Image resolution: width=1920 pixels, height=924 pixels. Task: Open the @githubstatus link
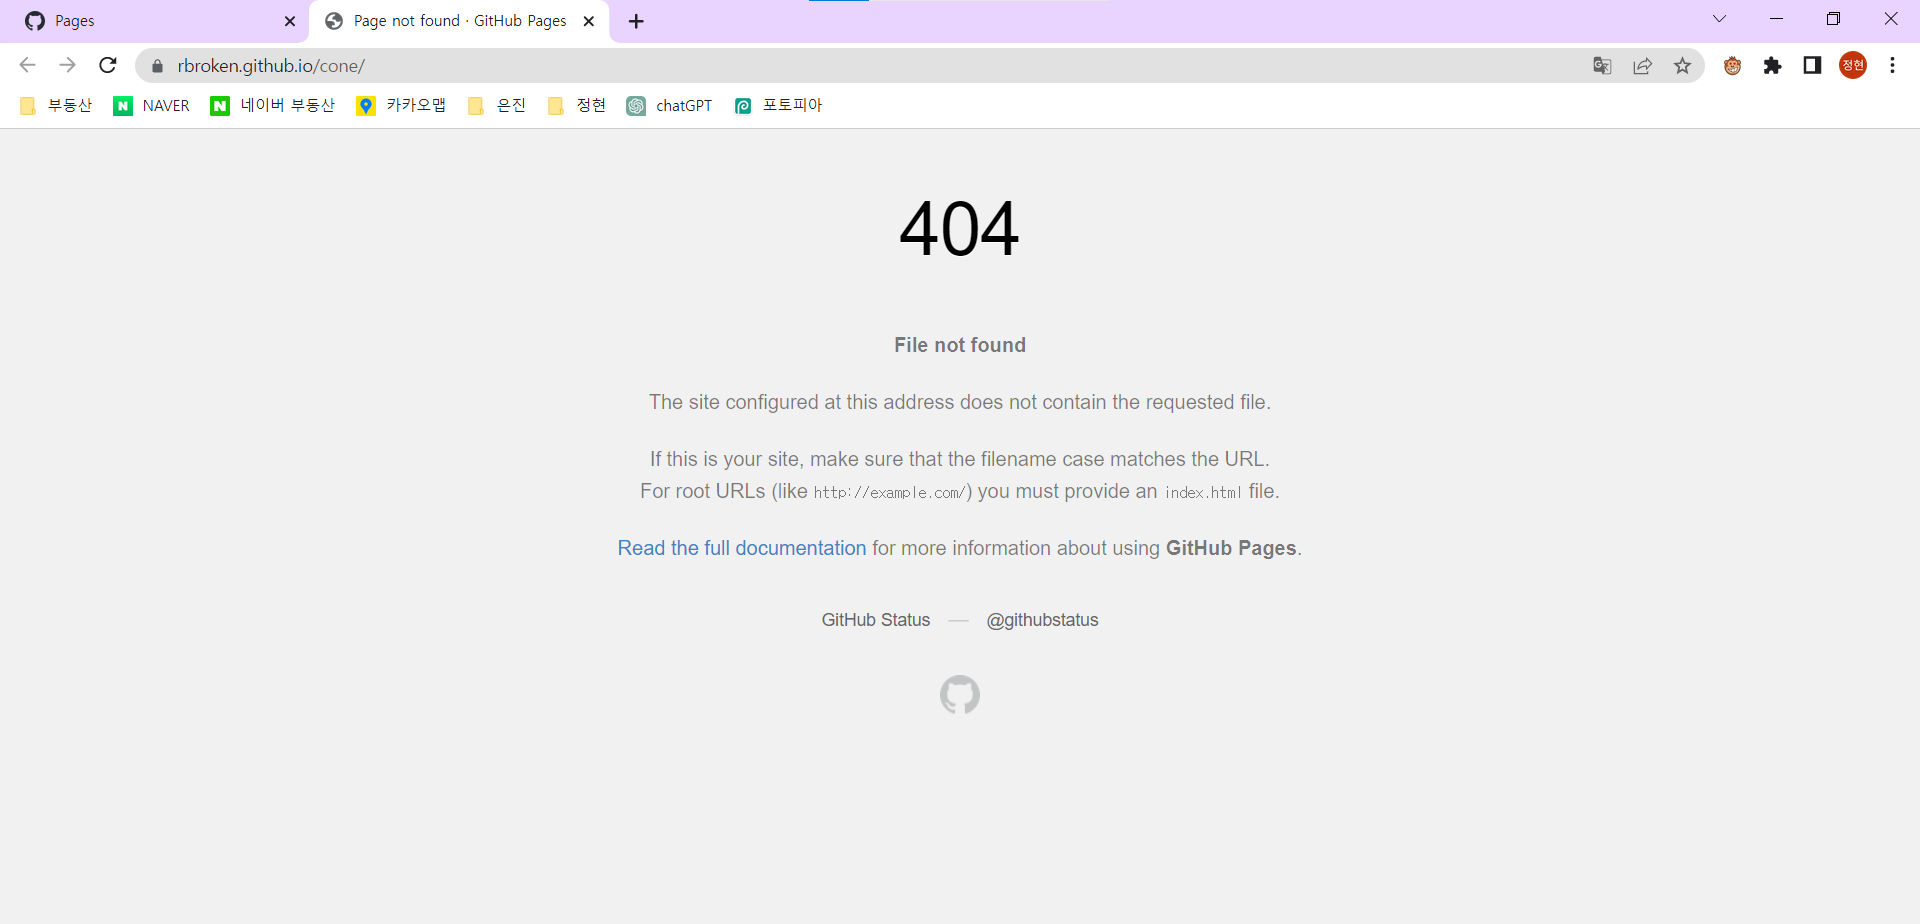pos(1042,620)
